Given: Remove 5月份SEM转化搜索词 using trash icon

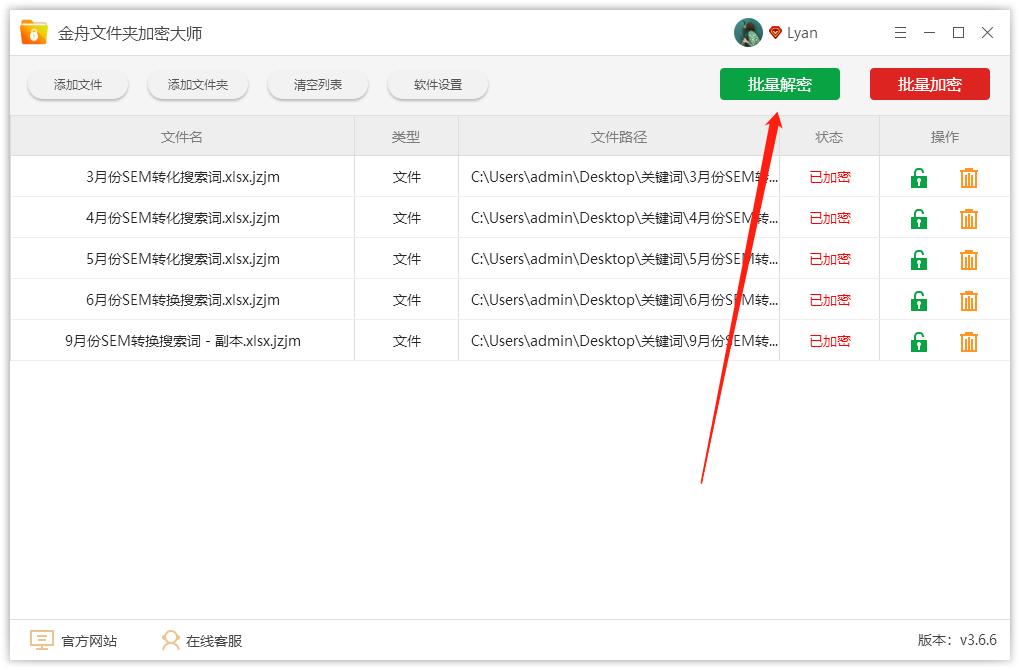Looking at the screenshot, I should click(968, 259).
